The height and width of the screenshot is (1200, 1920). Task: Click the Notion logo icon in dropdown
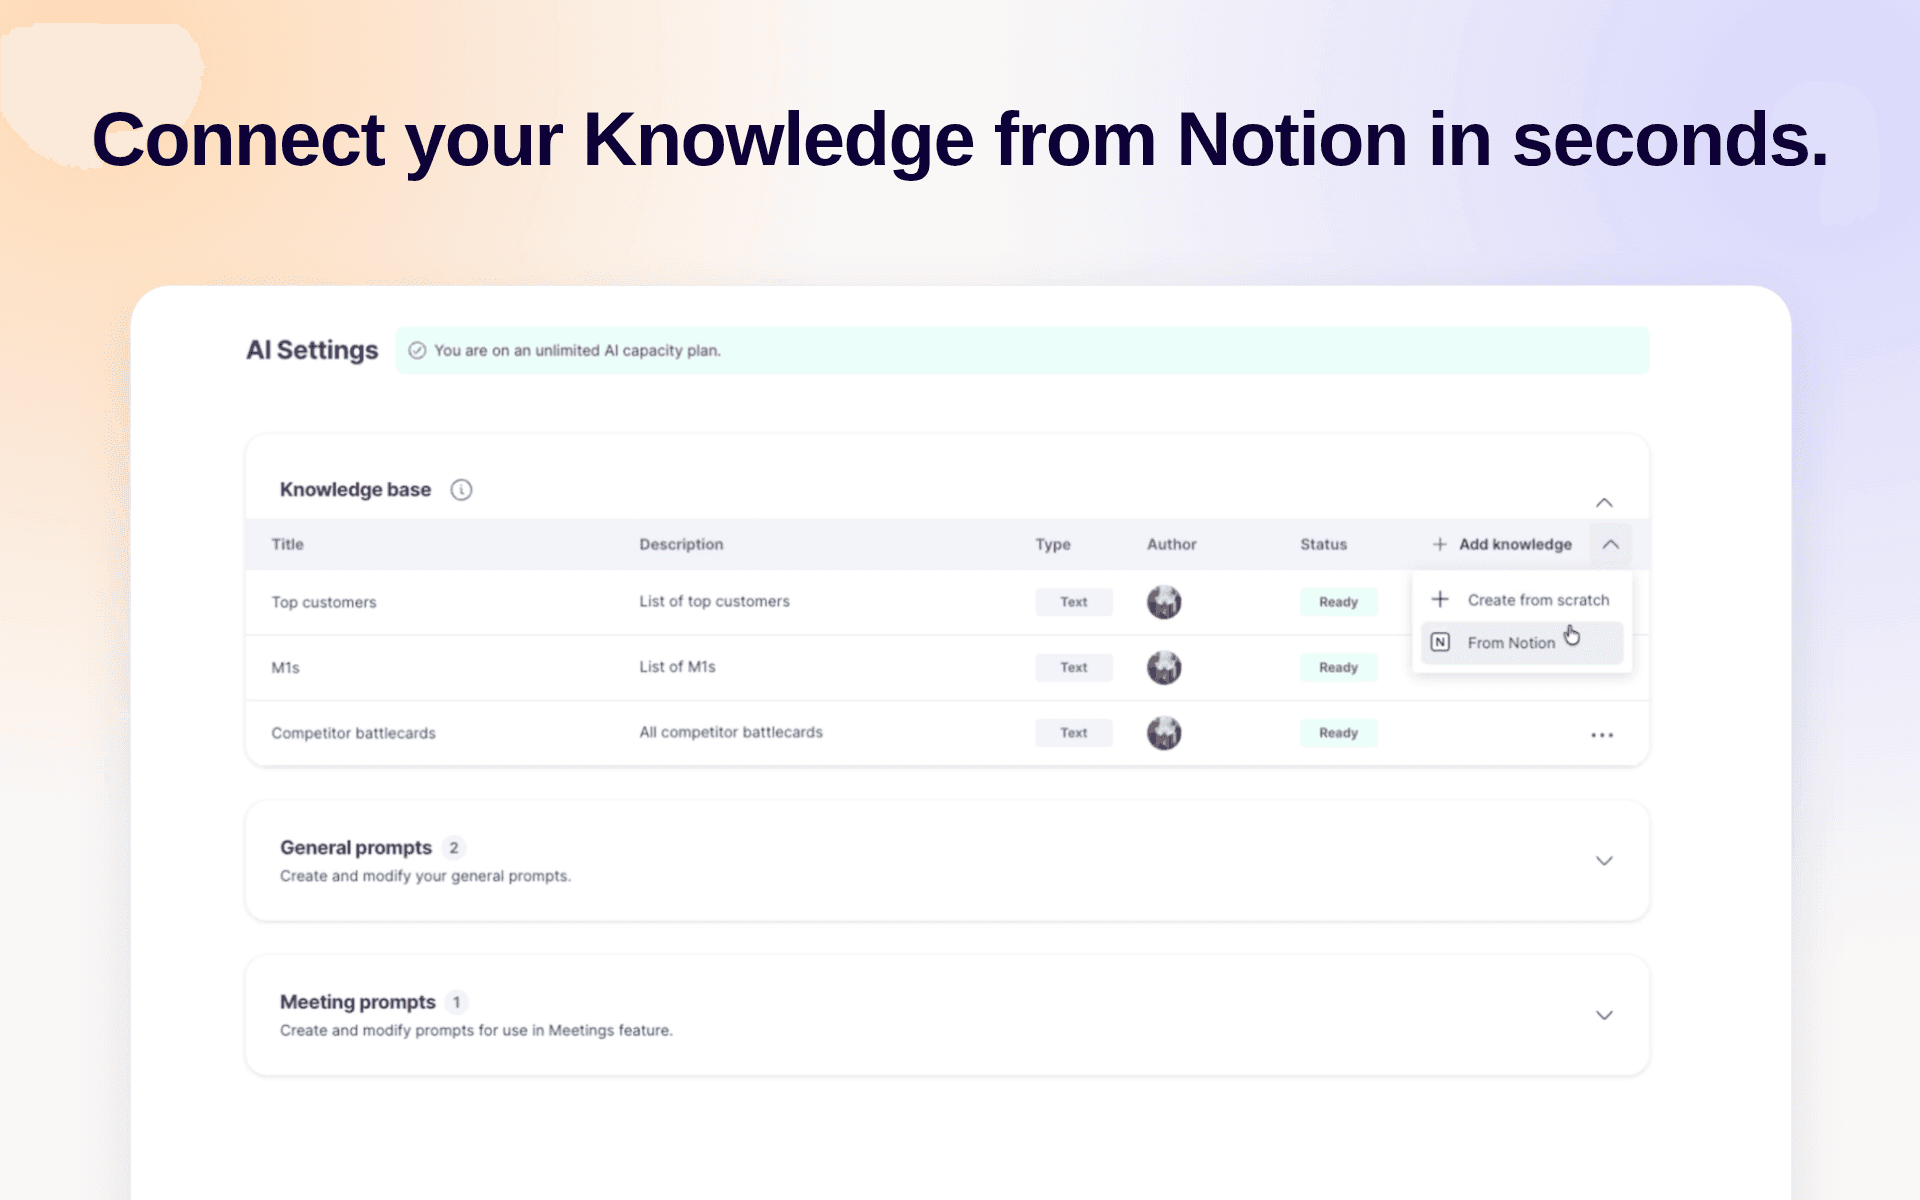(1440, 643)
